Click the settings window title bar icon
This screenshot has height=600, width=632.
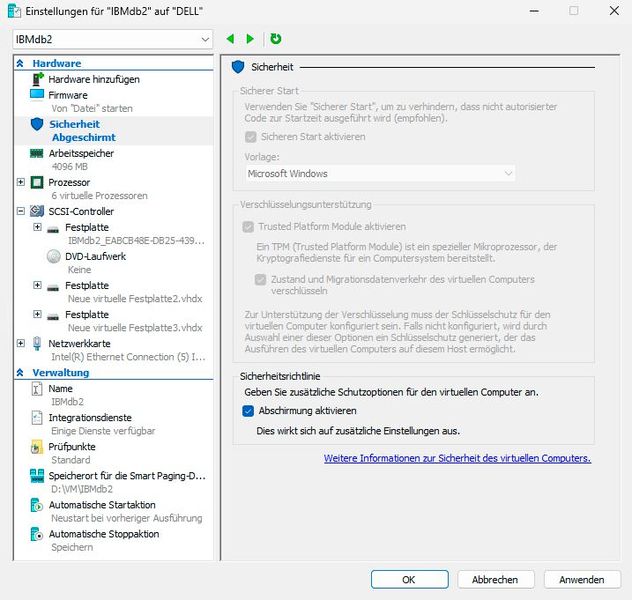pos(14,11)
